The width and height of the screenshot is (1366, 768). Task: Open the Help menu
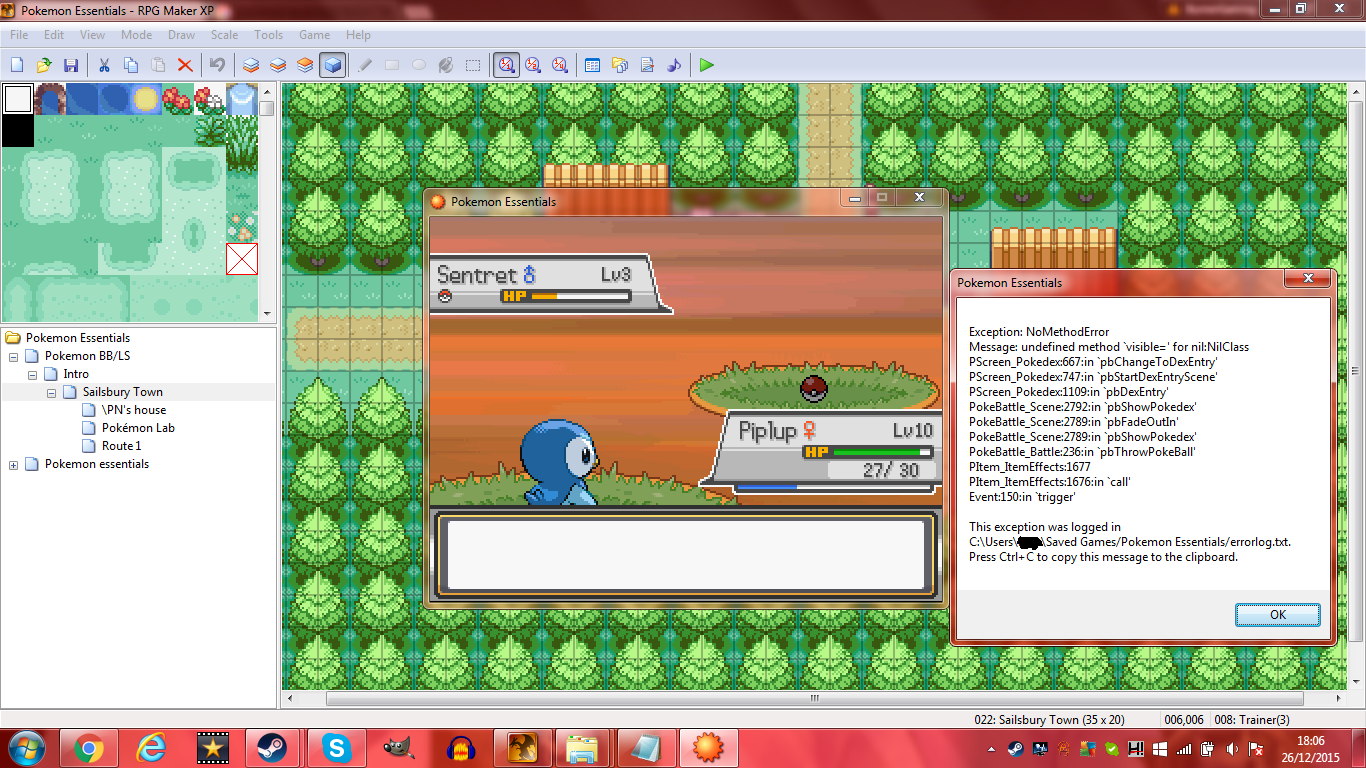pos(358,35)
